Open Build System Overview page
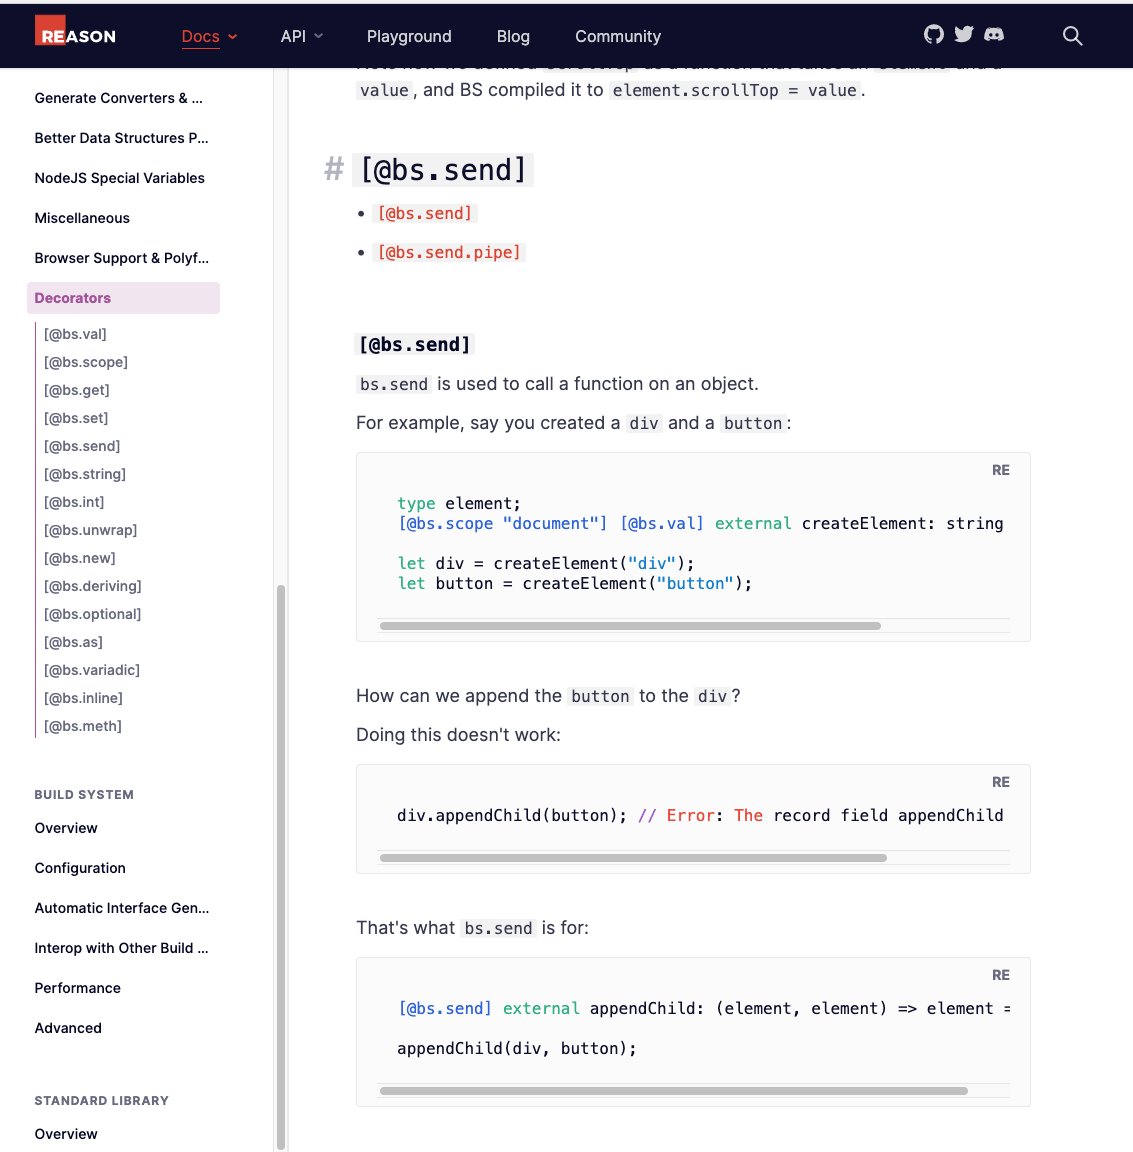 [65, 828]
